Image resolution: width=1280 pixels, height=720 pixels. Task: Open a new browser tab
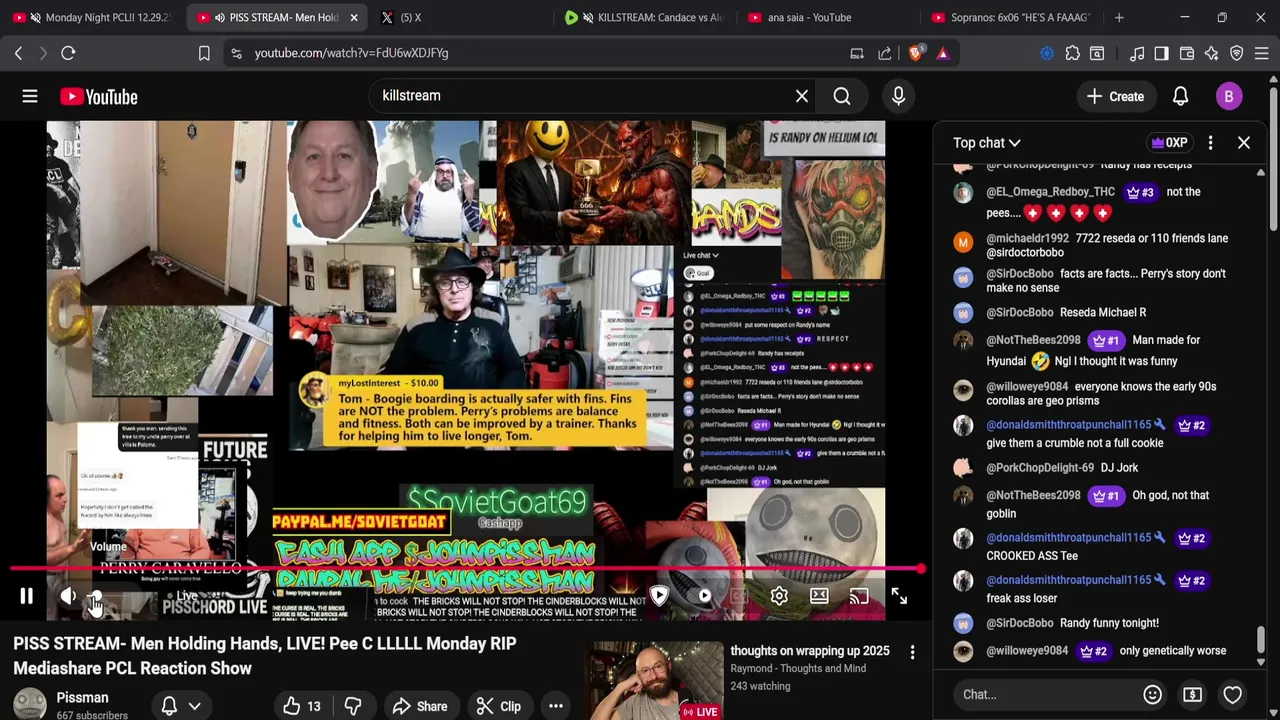point(1119,18)
